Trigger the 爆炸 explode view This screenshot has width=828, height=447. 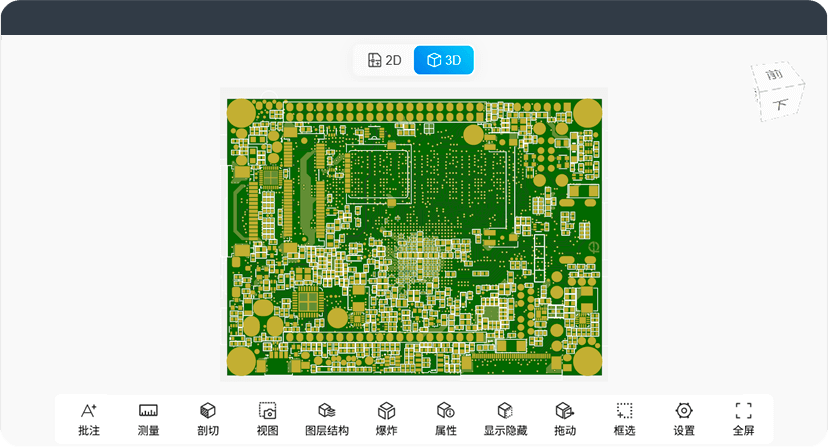coord(386,418)
